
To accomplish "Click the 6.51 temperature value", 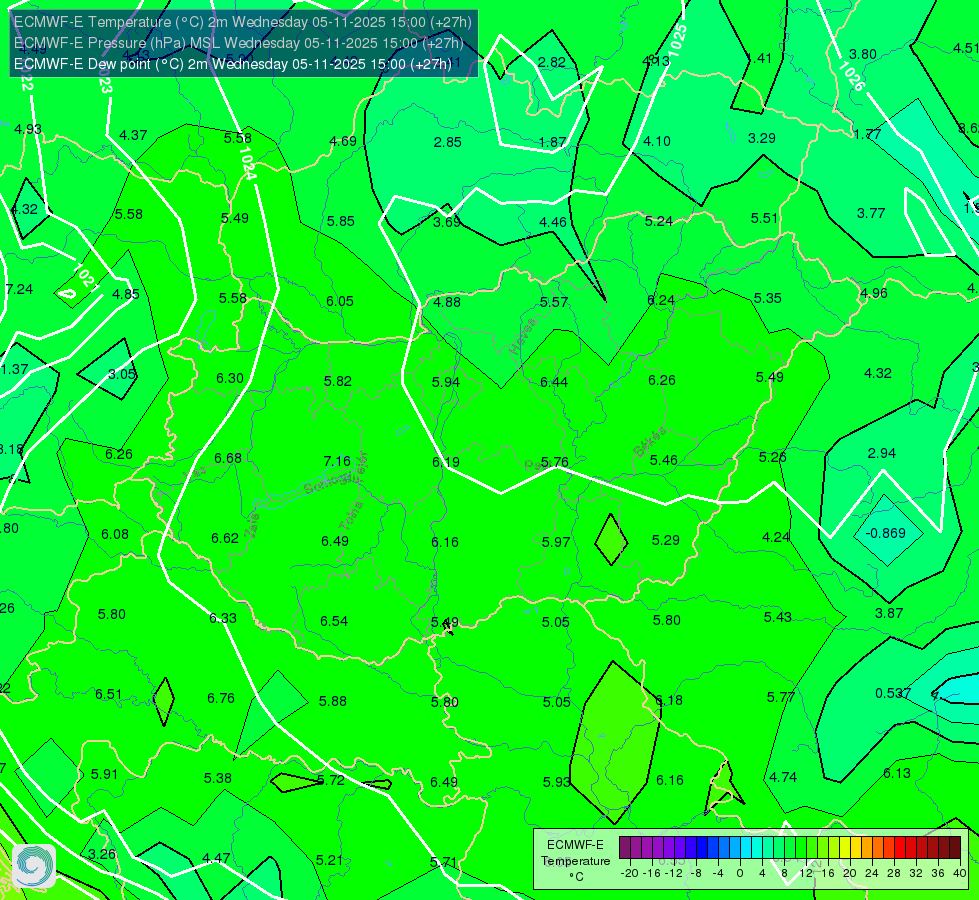I will coord(109,695).
